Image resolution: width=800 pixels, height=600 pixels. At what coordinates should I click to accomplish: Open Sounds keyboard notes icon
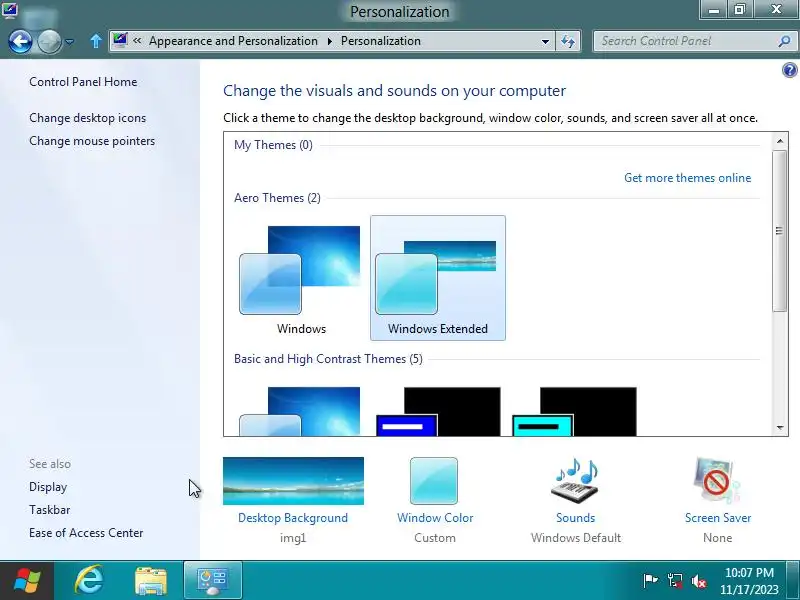point(575,480)
